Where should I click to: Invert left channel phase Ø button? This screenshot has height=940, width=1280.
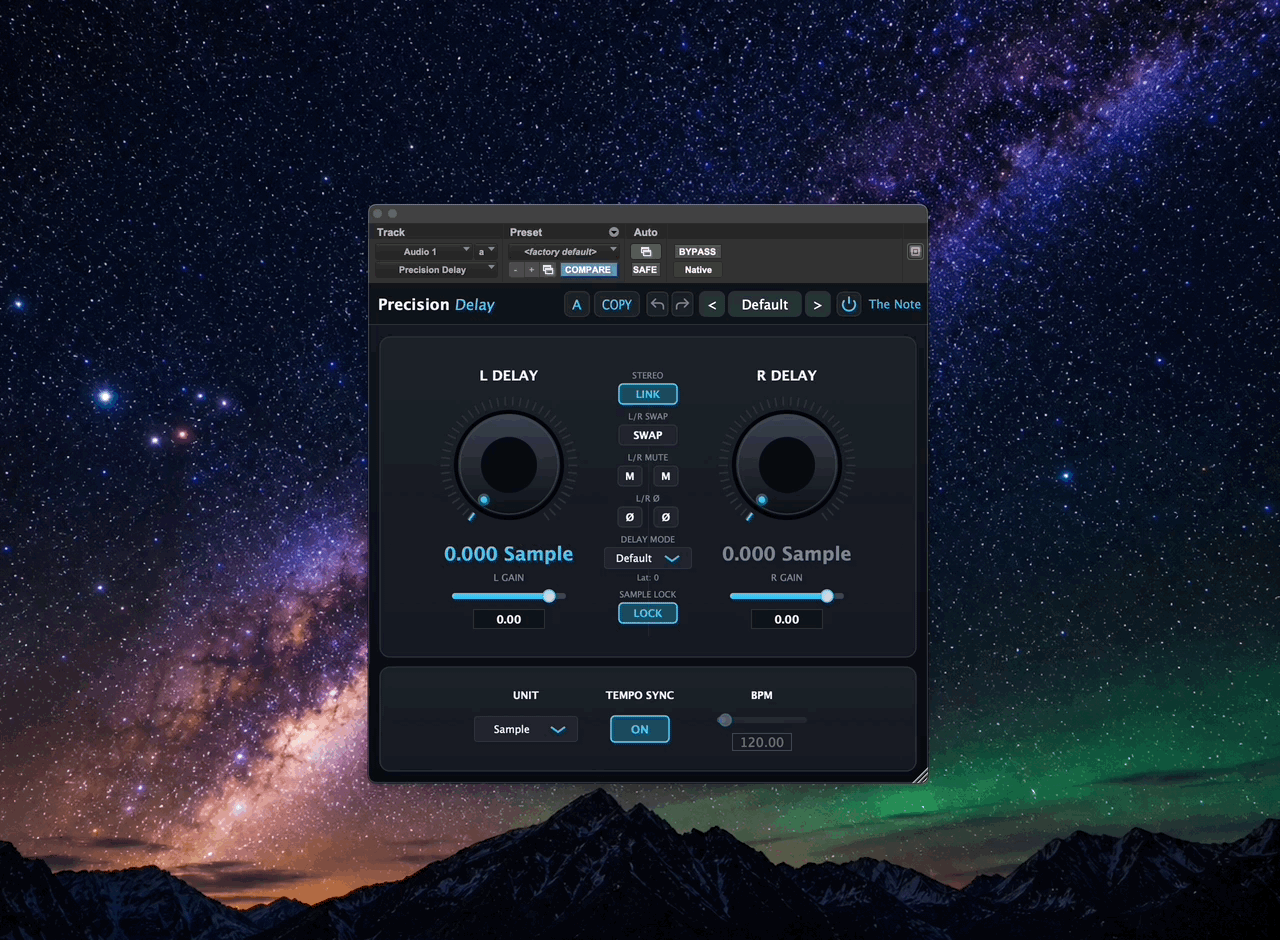(630, 517)
